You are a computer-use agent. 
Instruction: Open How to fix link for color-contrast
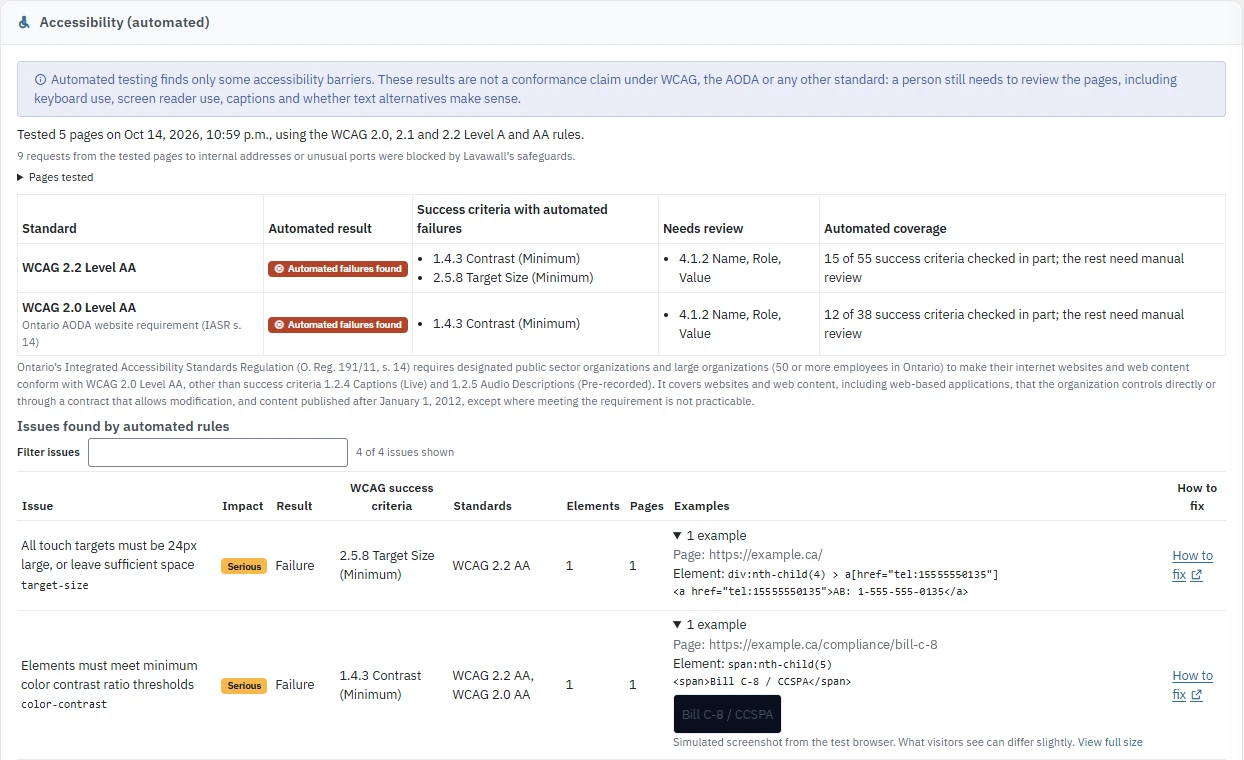[x=1192, y=685]
